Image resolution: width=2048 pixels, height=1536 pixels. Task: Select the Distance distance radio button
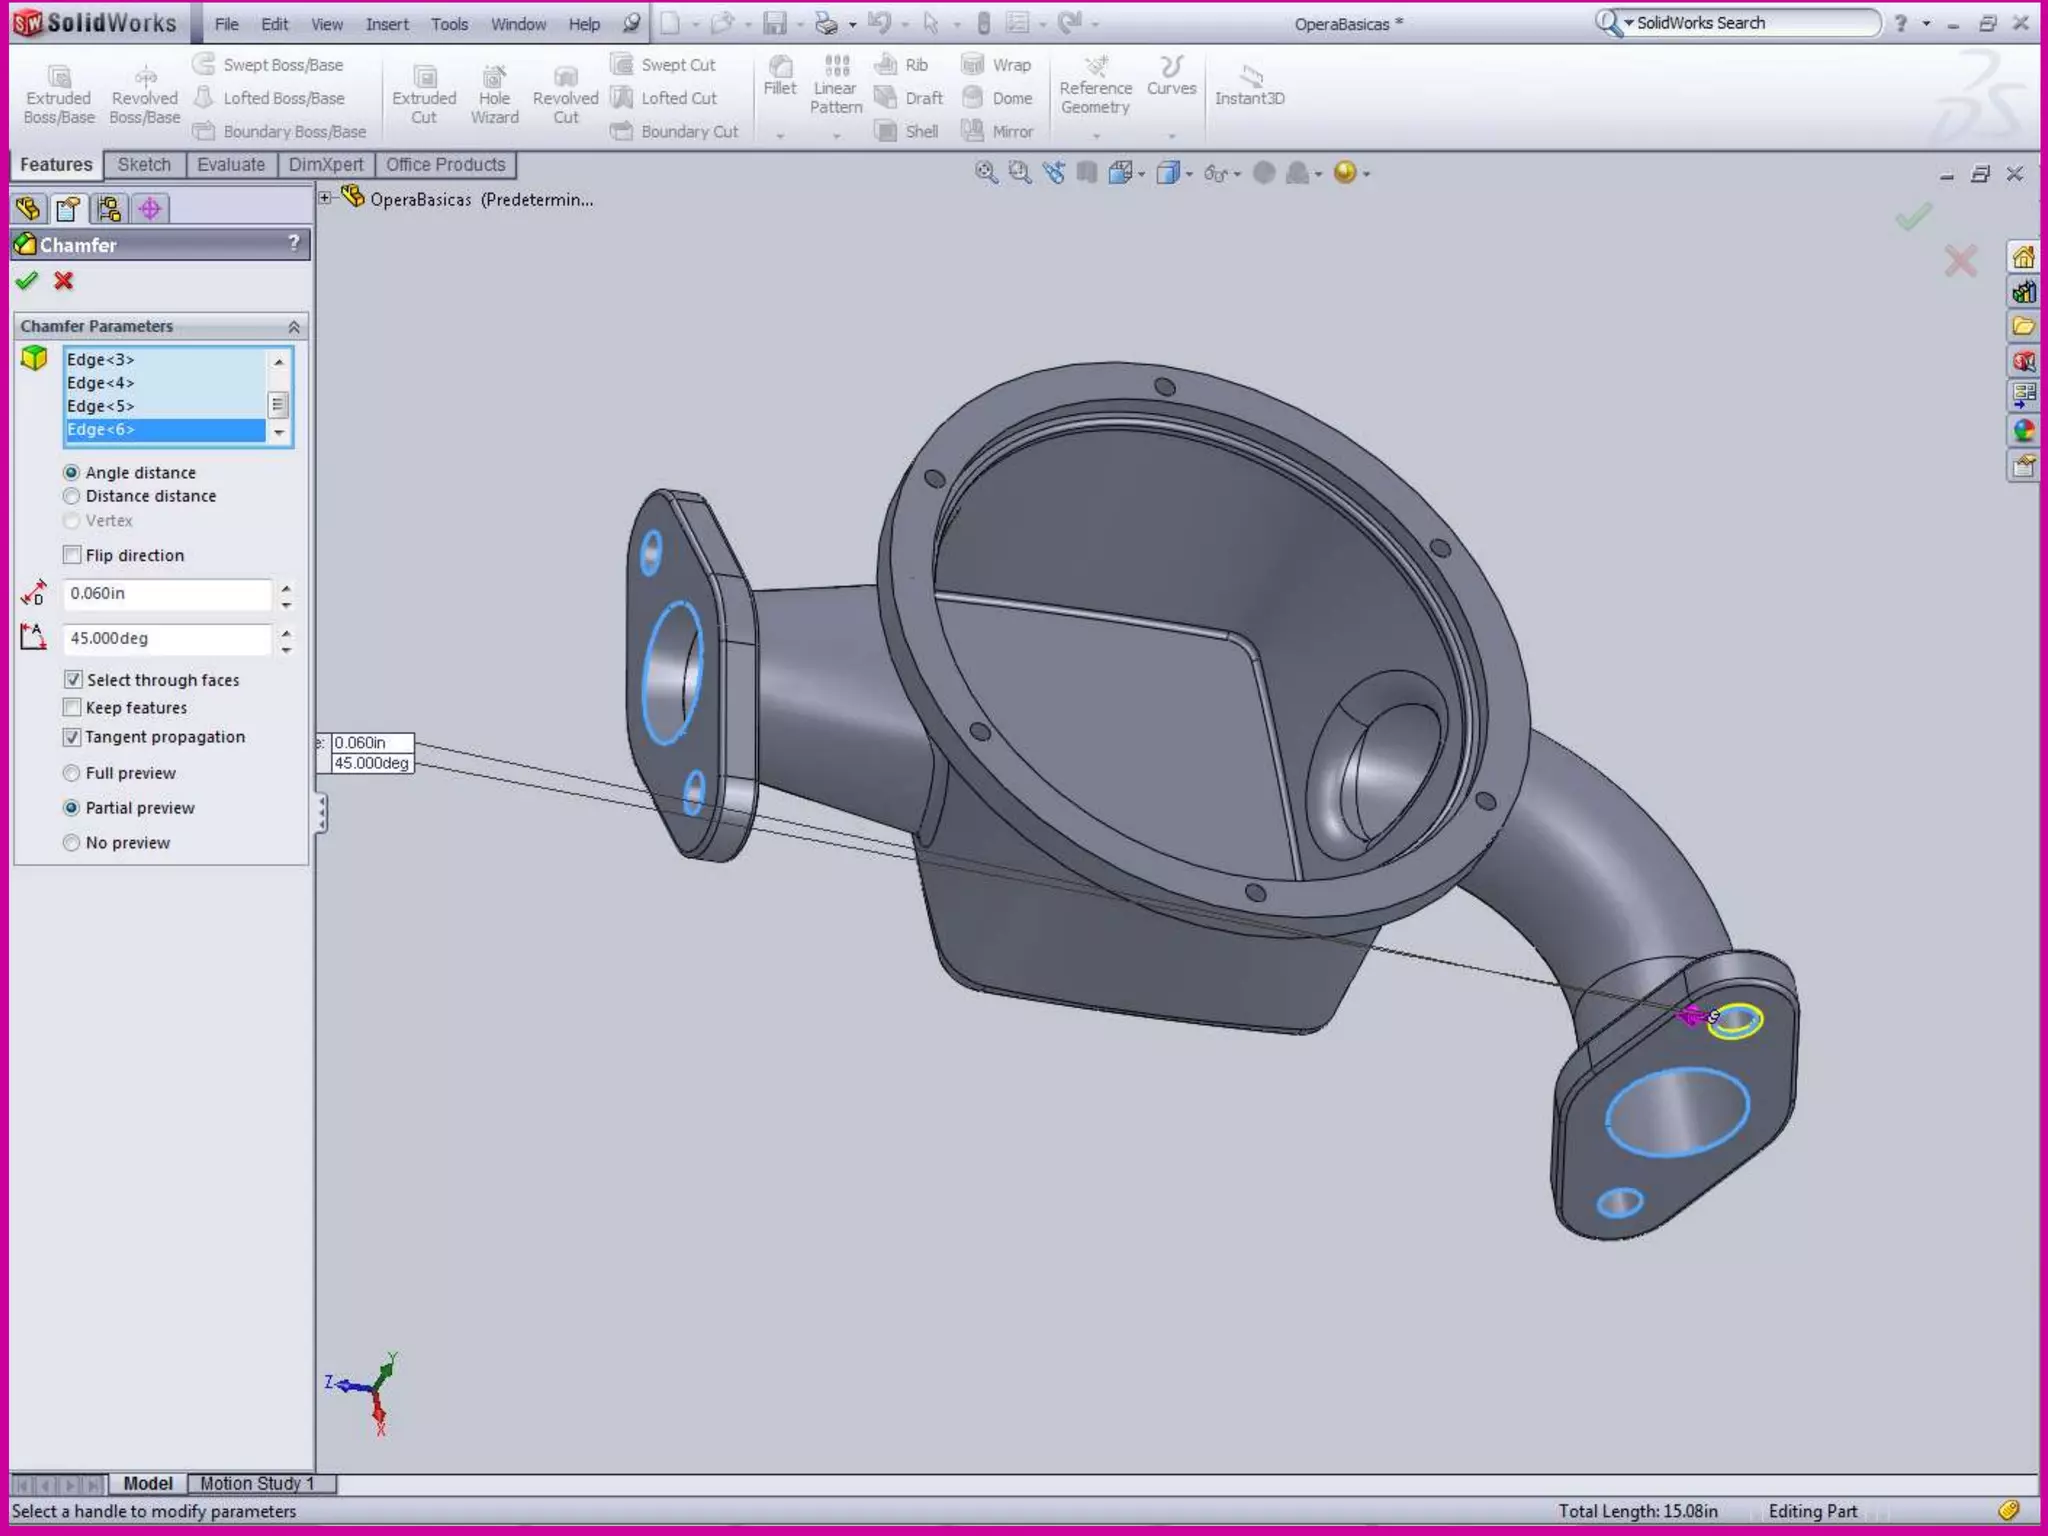point(72,496)
